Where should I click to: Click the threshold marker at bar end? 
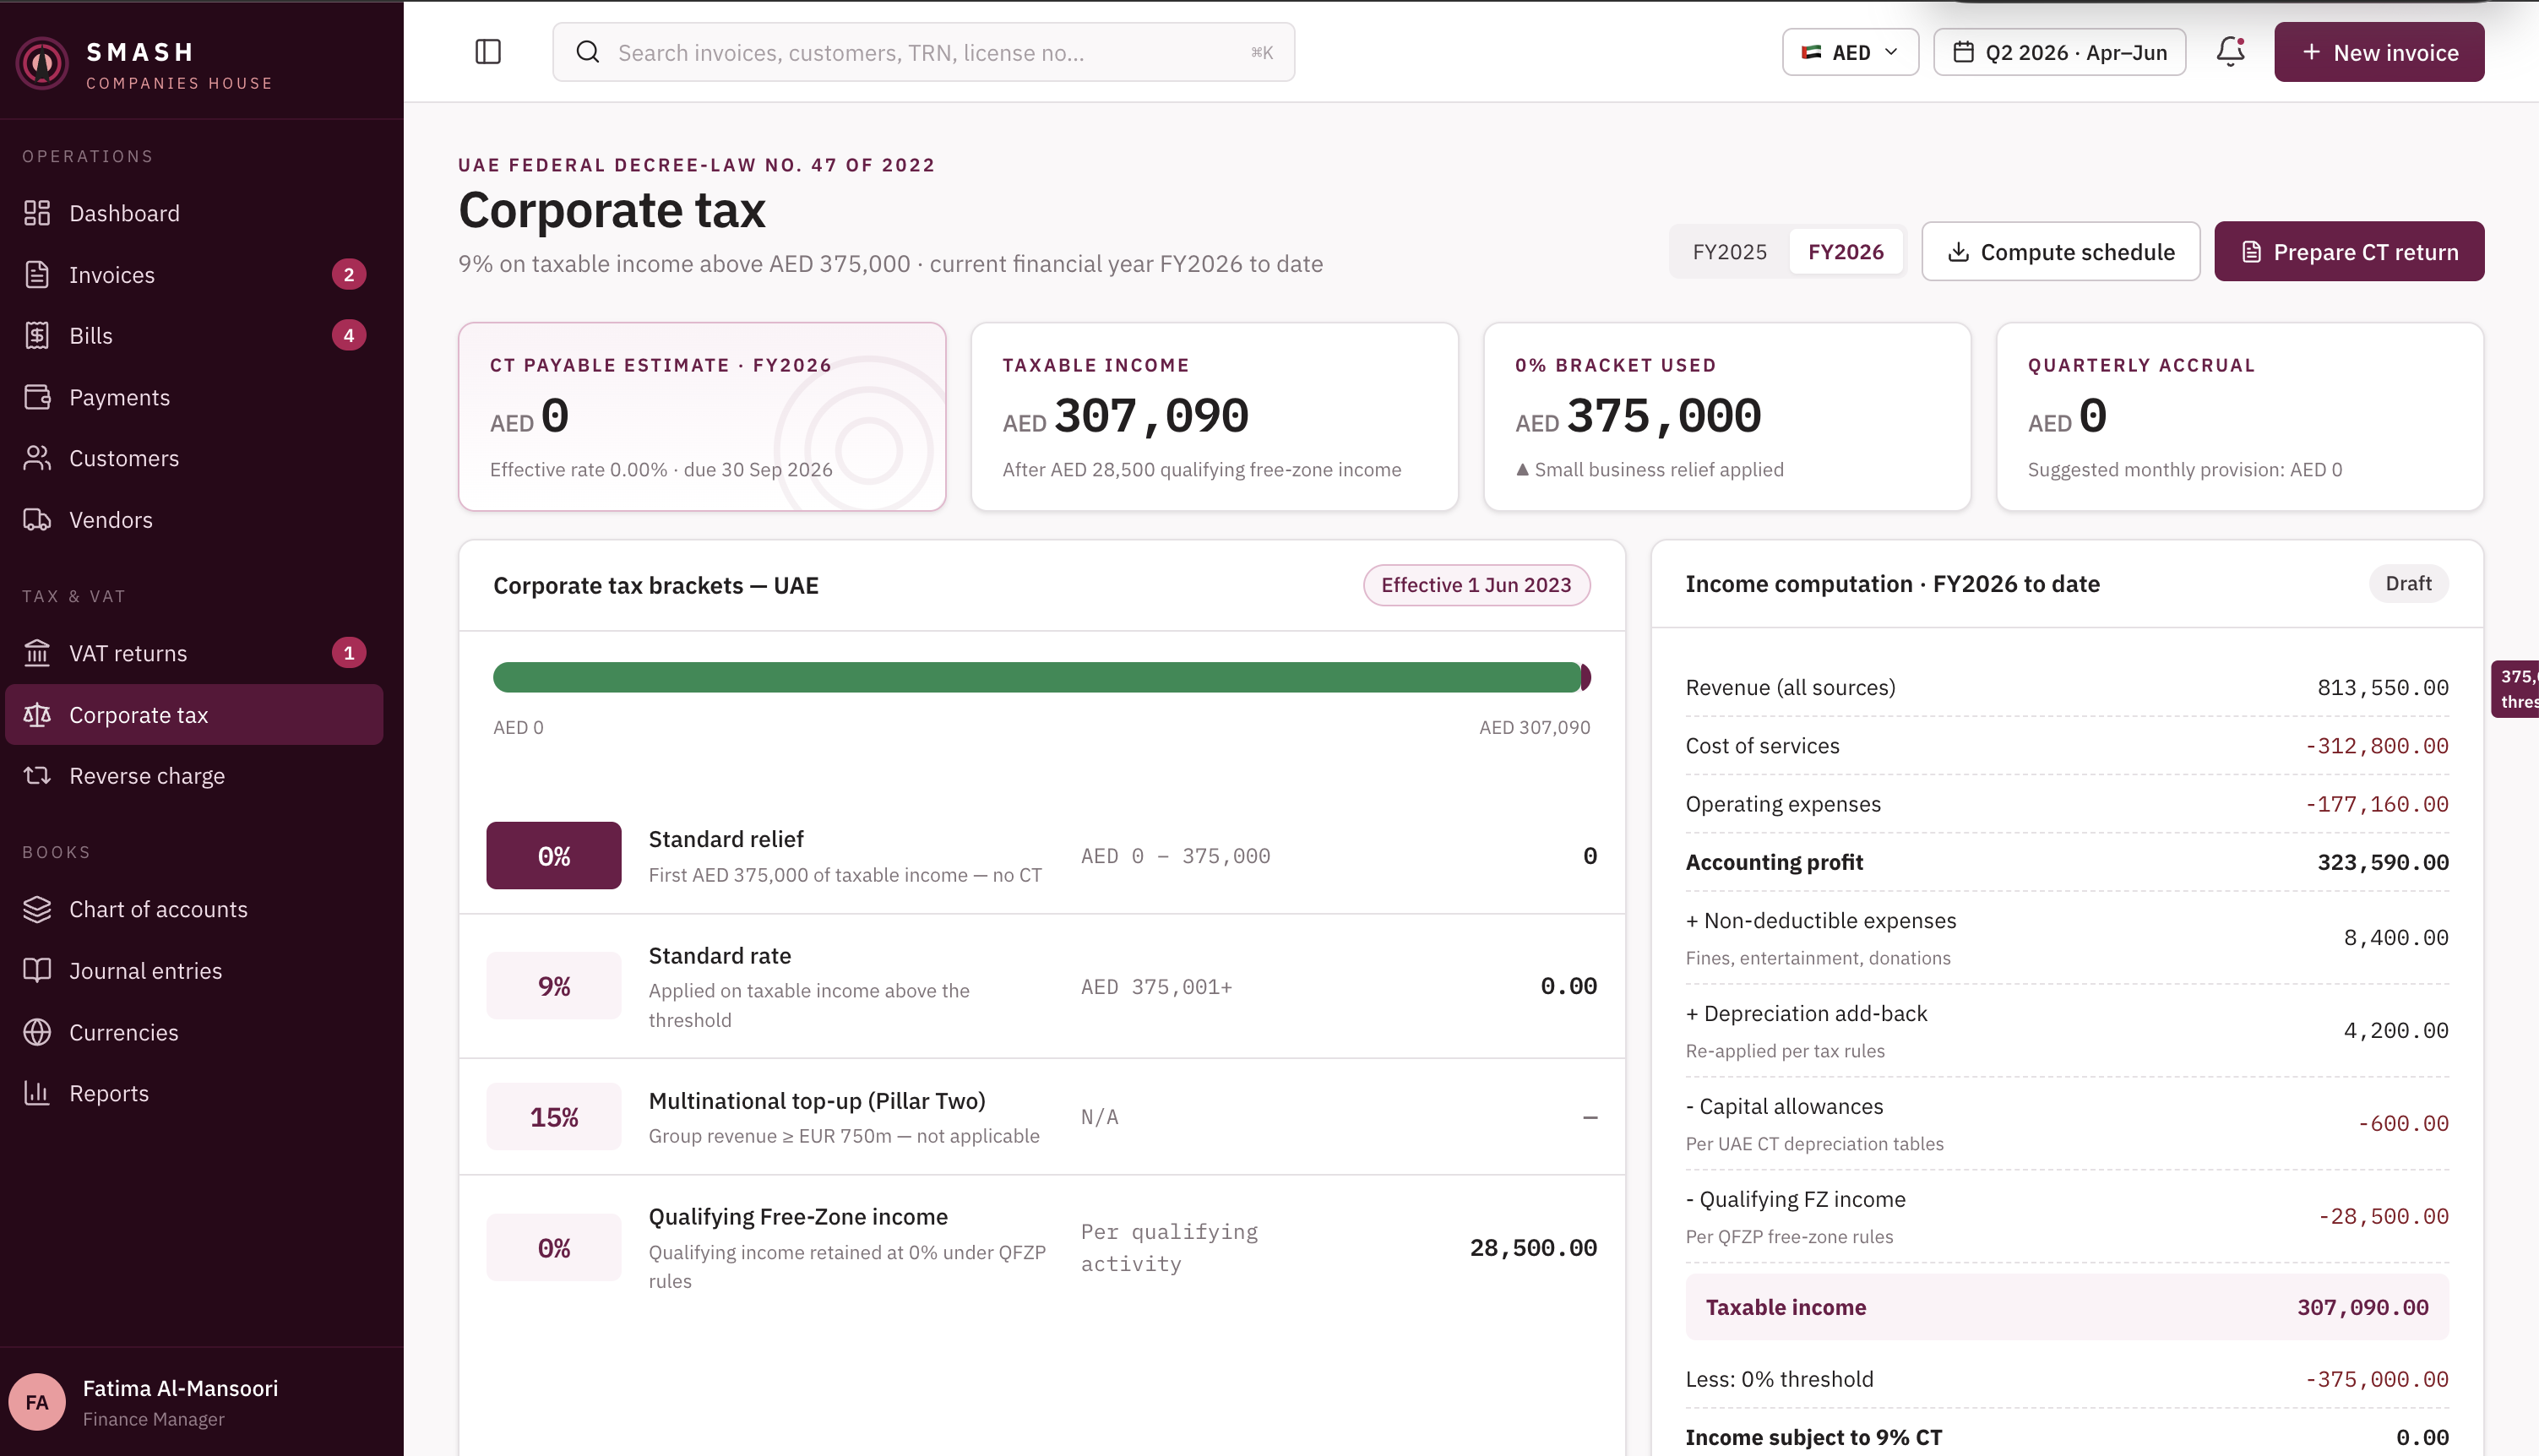tap(1585, 677)
